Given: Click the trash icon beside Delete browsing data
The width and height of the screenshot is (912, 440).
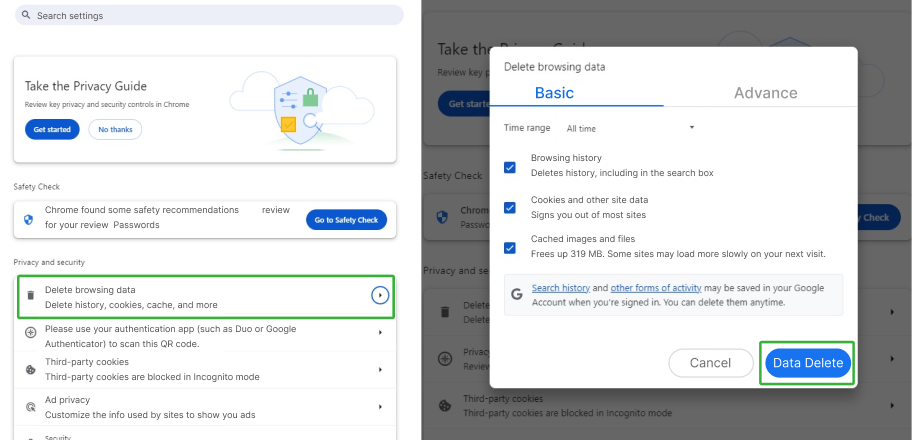Looking at the screenshot, I should 31,296.
